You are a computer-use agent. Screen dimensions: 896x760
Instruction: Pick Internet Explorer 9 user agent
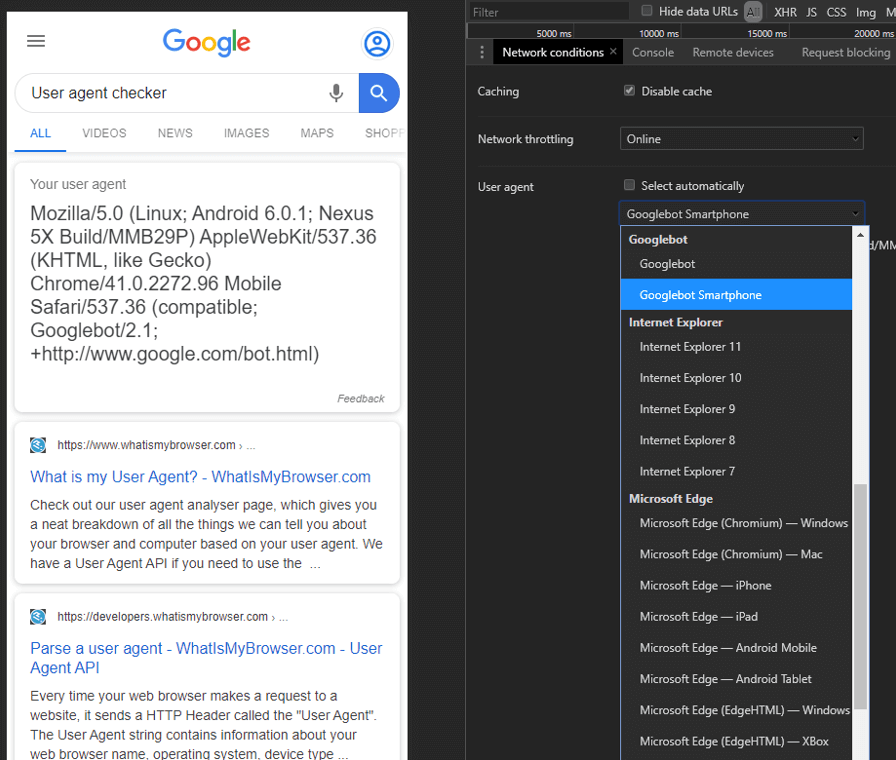(736, 409)
